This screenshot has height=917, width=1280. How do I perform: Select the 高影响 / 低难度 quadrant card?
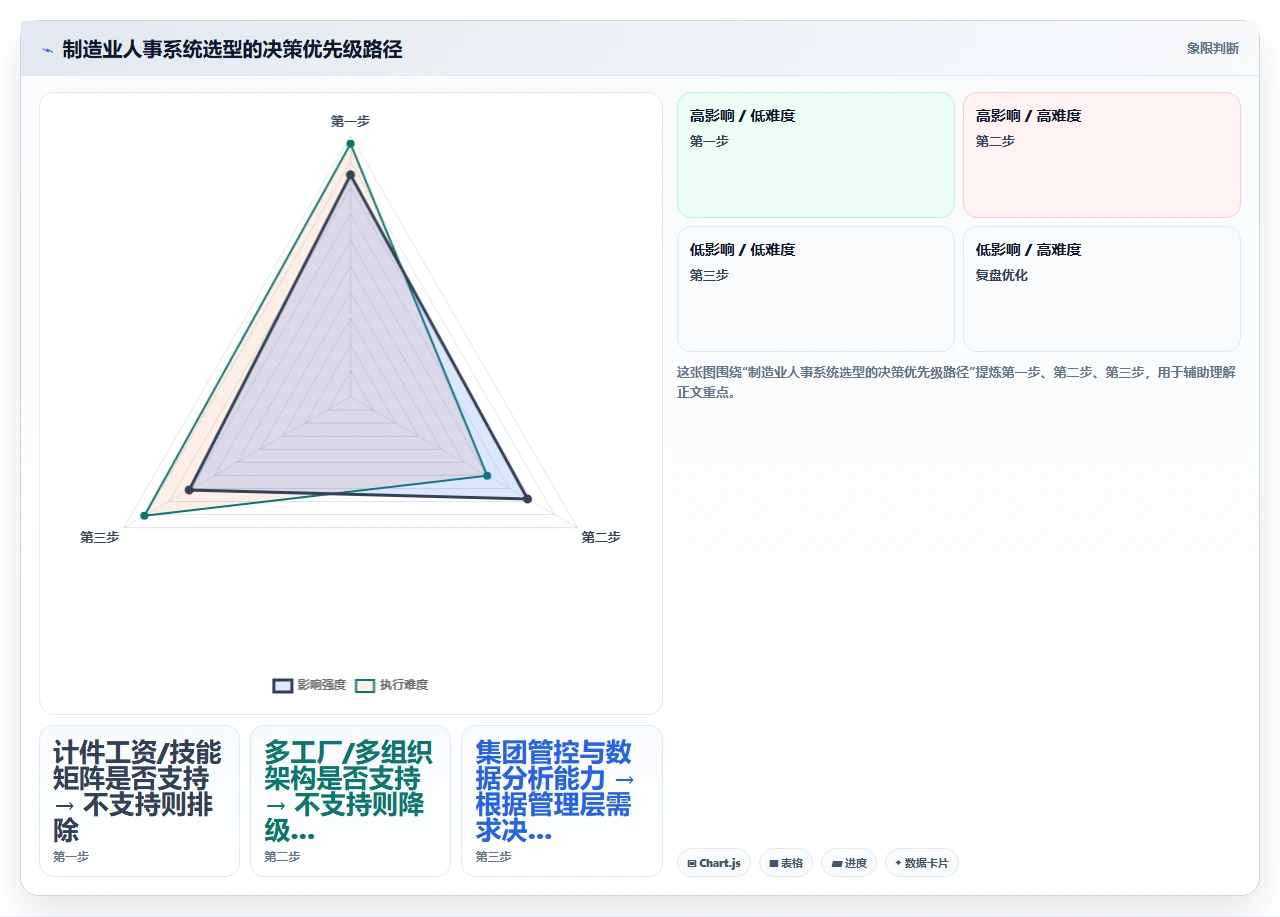tap(816, 155)
